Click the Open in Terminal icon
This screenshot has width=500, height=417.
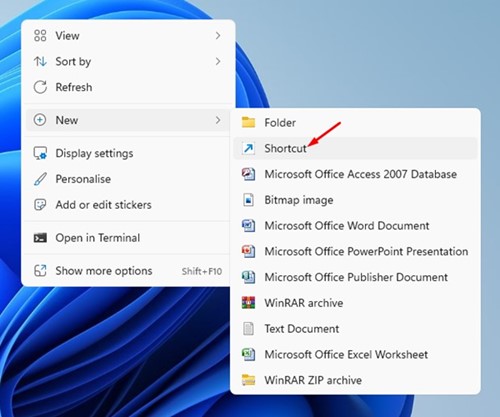[x=40, y=238]
